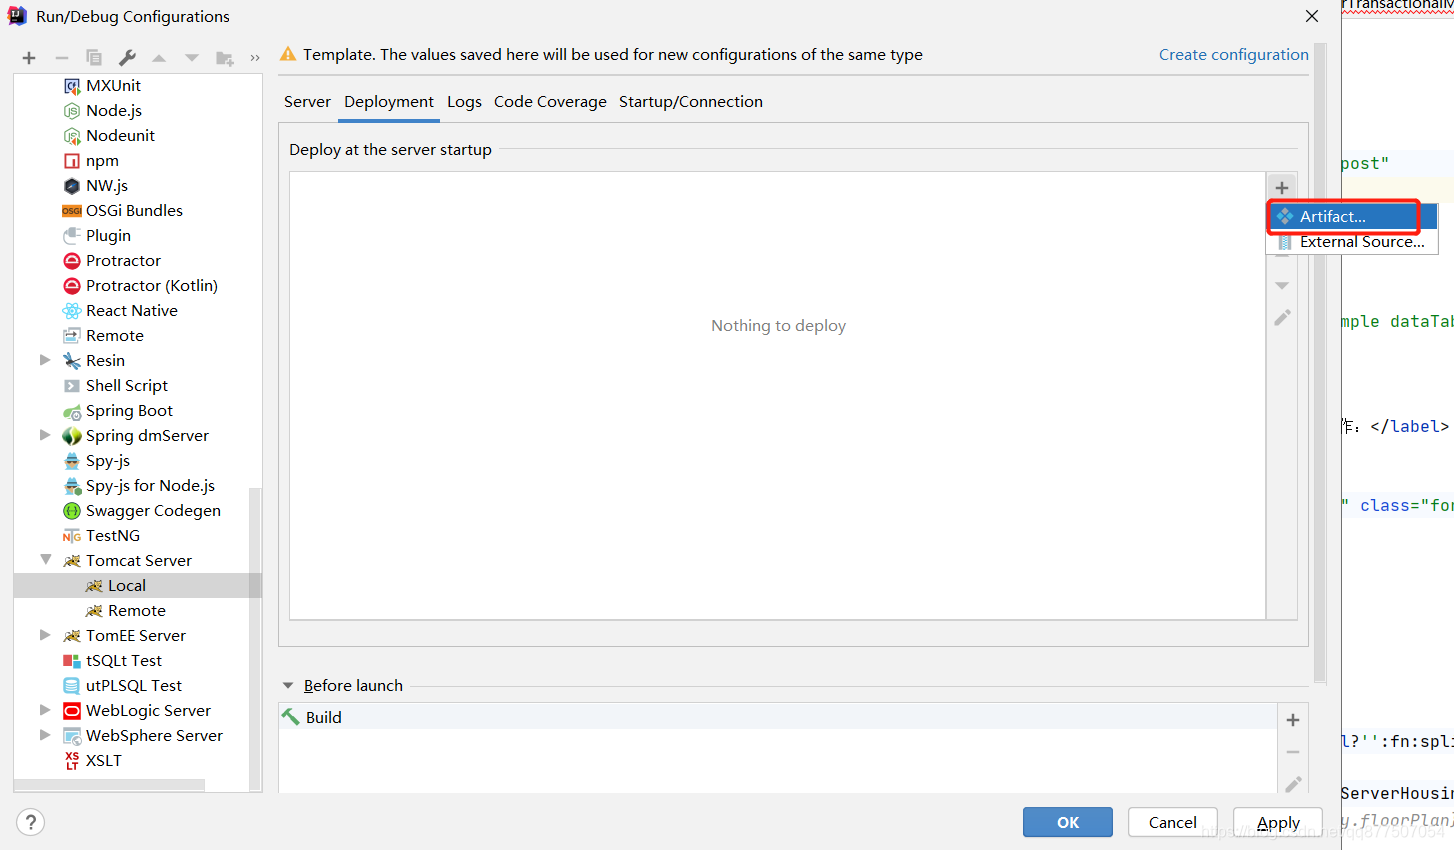Switch to the Deployment tab
Image resolution: width=1454 pixels, height=850 pixels.
389,102
